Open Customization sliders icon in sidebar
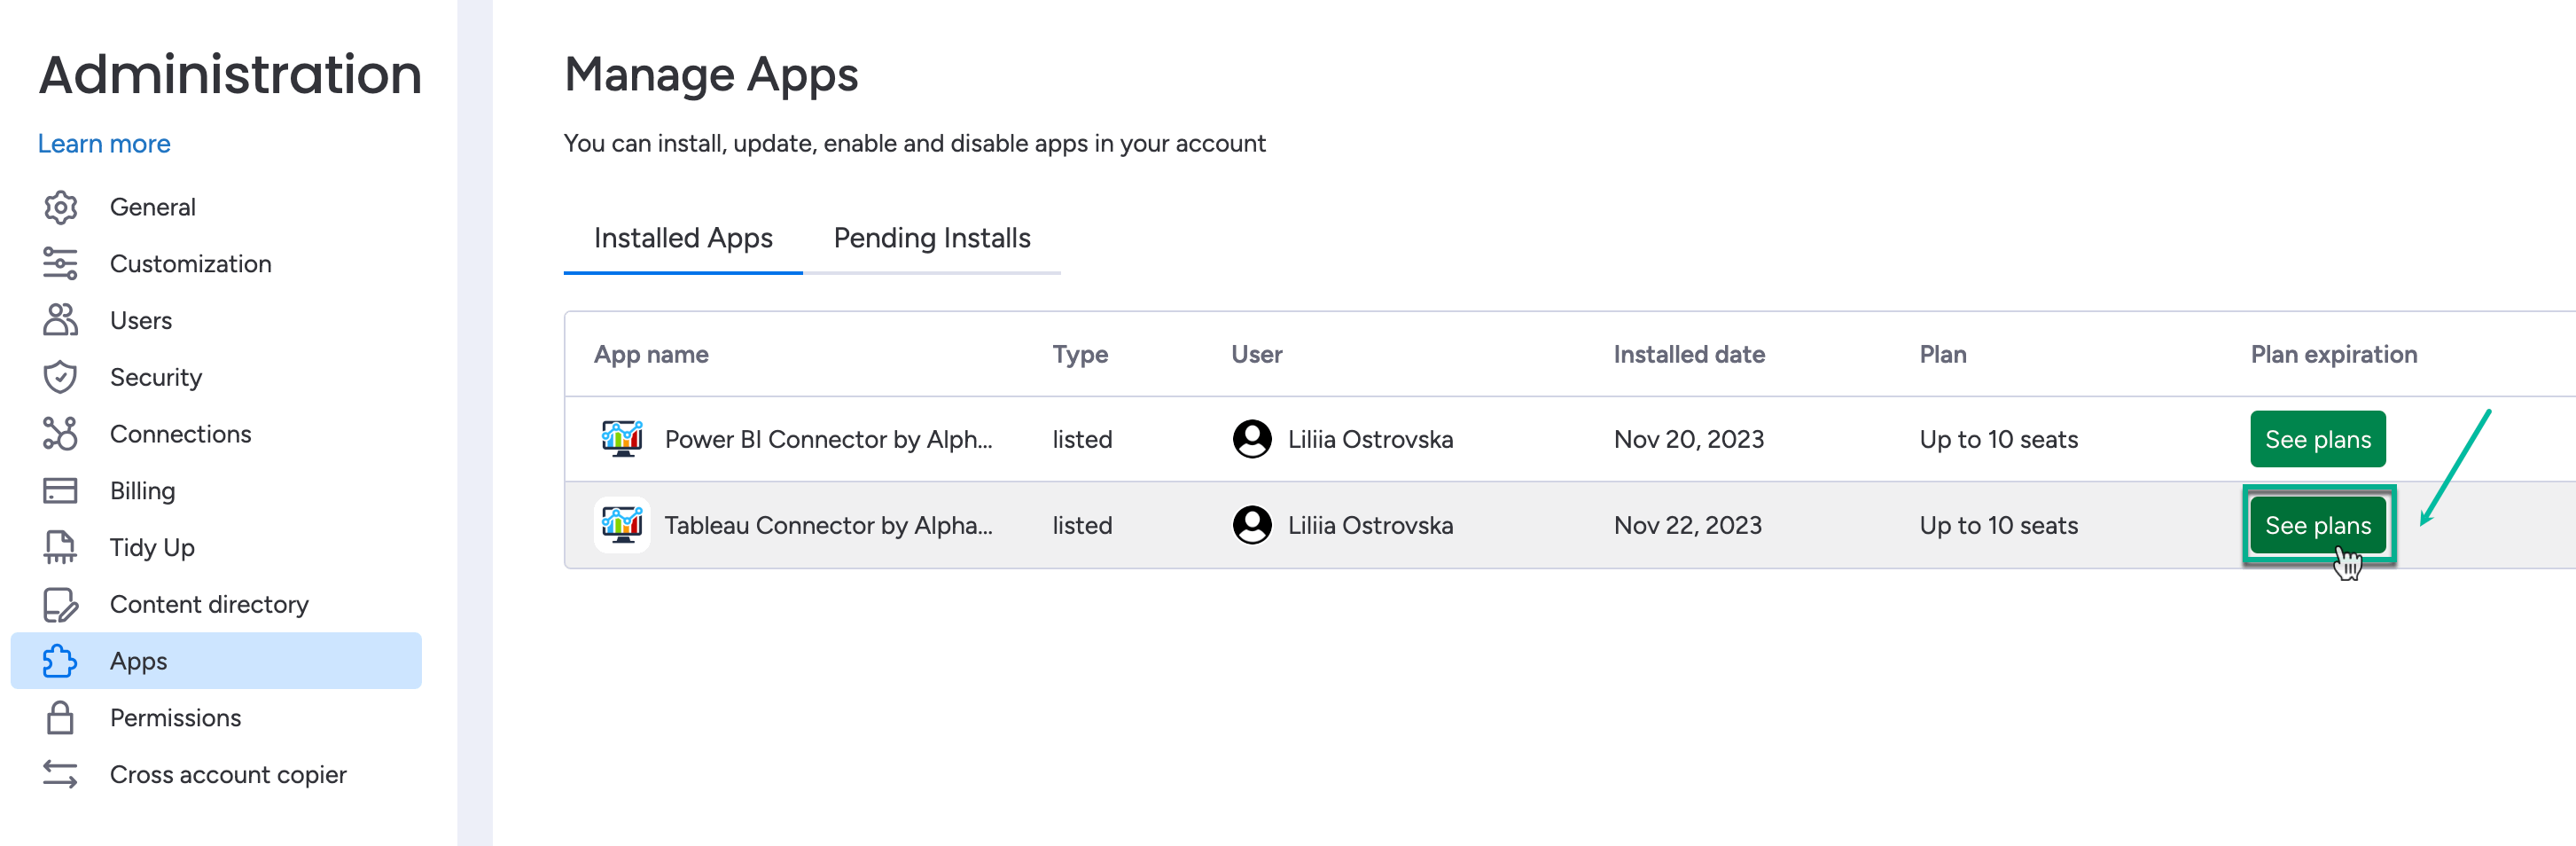Image resolution: width=2576 pixels, height=846 pixels. coord(60,264)
